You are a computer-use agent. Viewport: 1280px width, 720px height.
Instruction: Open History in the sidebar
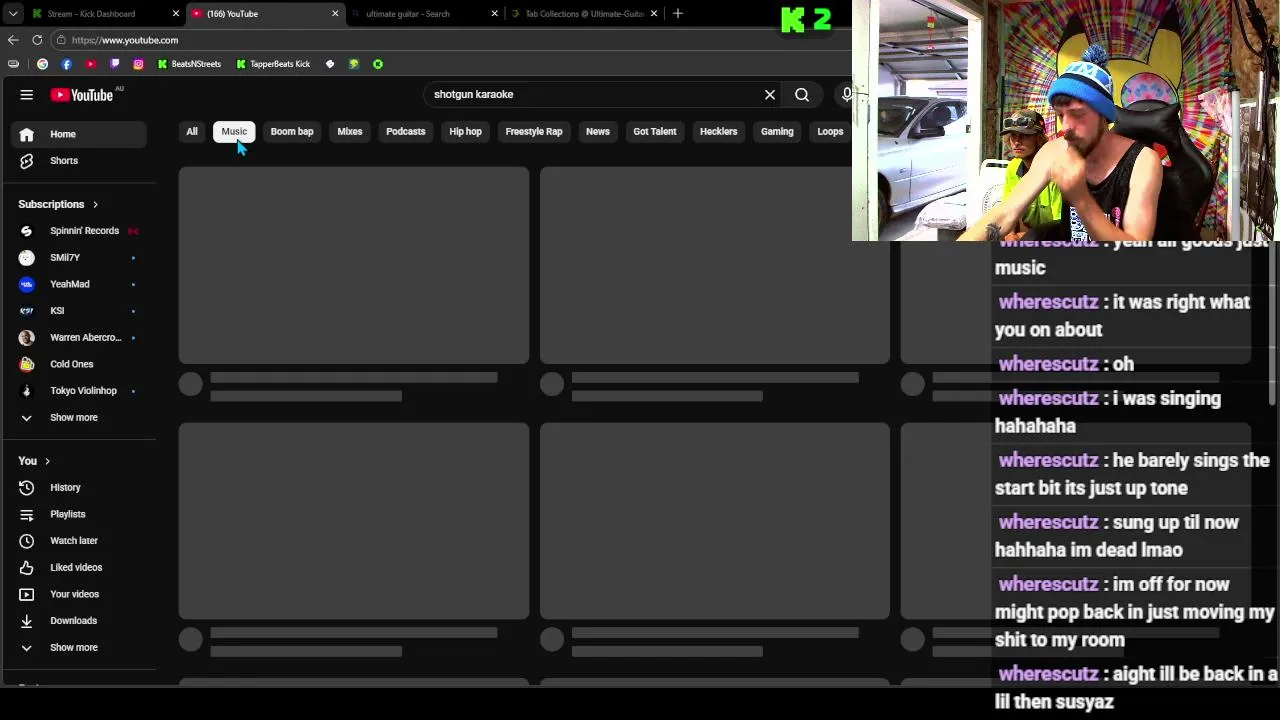pyautogui.click(x=78, y=488)
